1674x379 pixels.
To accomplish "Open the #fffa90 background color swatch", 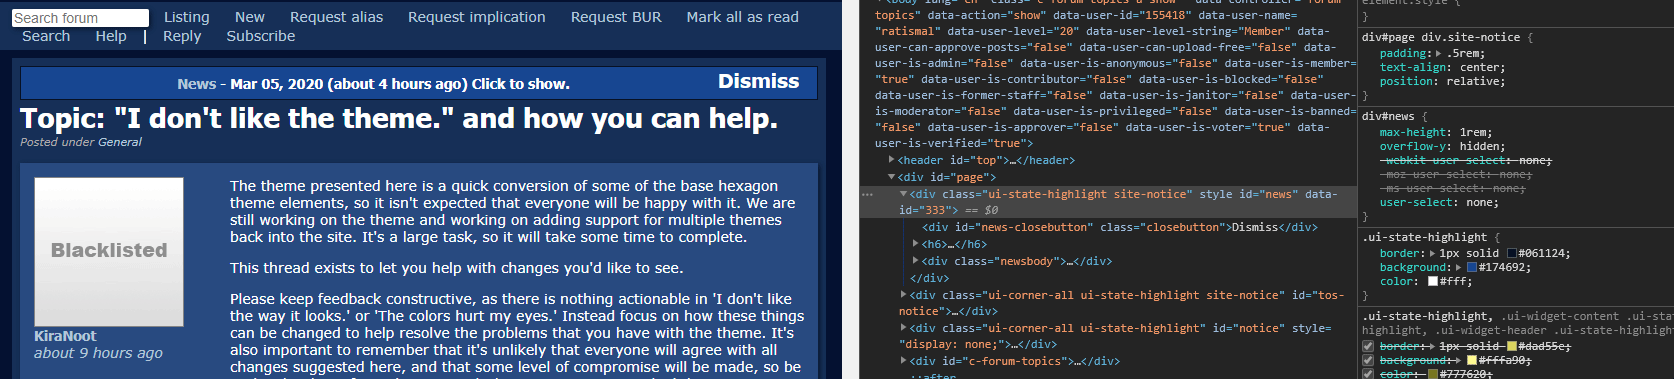I will pyautogui.click(x=1472, y=361).
